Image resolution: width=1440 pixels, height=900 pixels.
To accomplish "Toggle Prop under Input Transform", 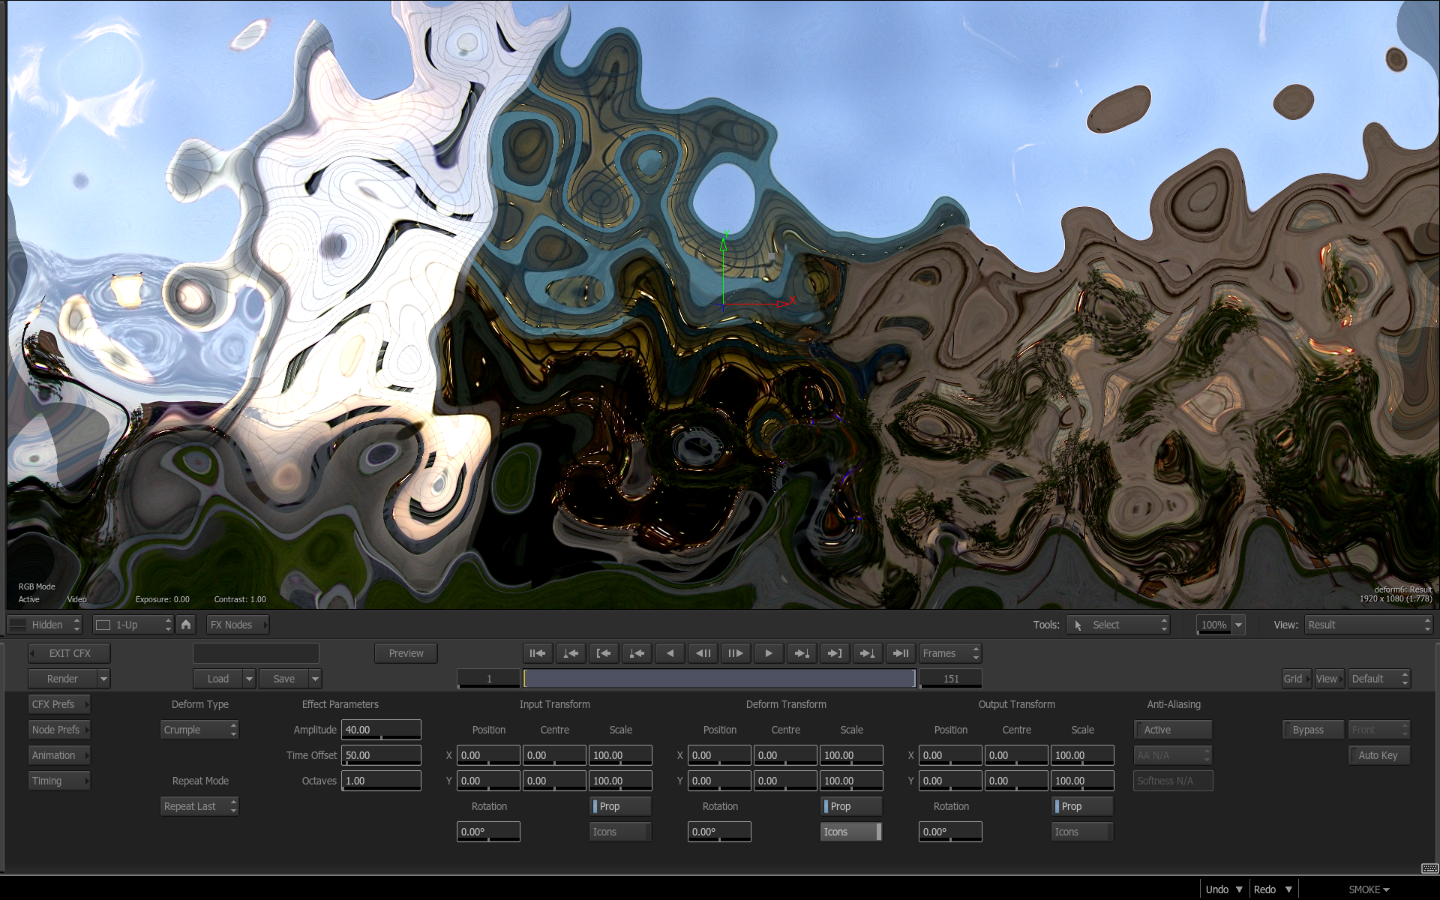I will coord(620,807).
